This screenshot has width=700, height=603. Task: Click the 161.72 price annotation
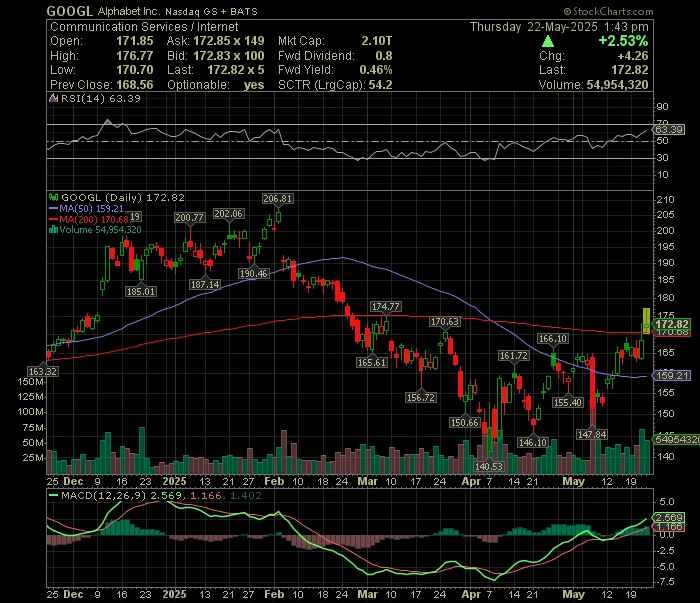click(514, 356)
